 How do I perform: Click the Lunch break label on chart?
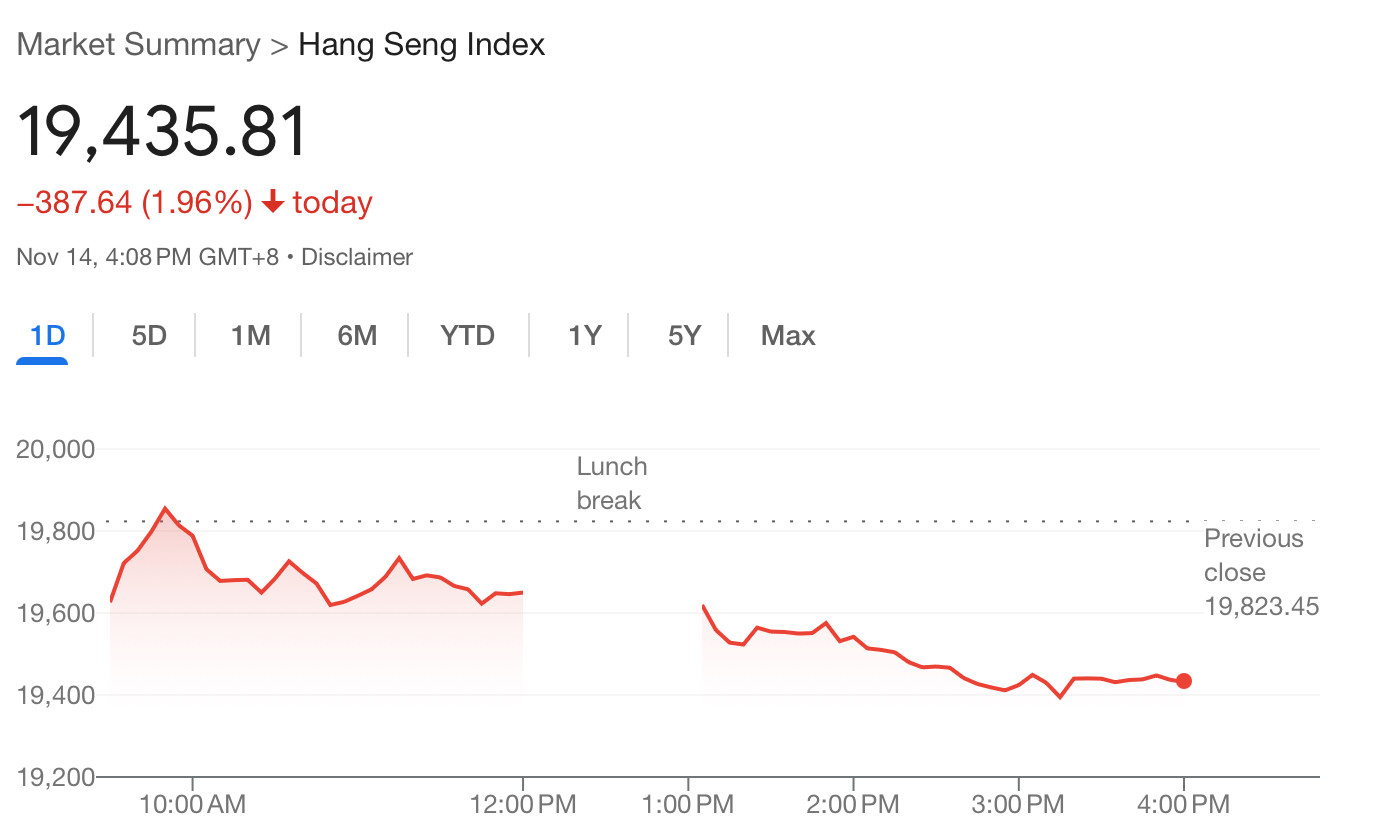(612, 483)
